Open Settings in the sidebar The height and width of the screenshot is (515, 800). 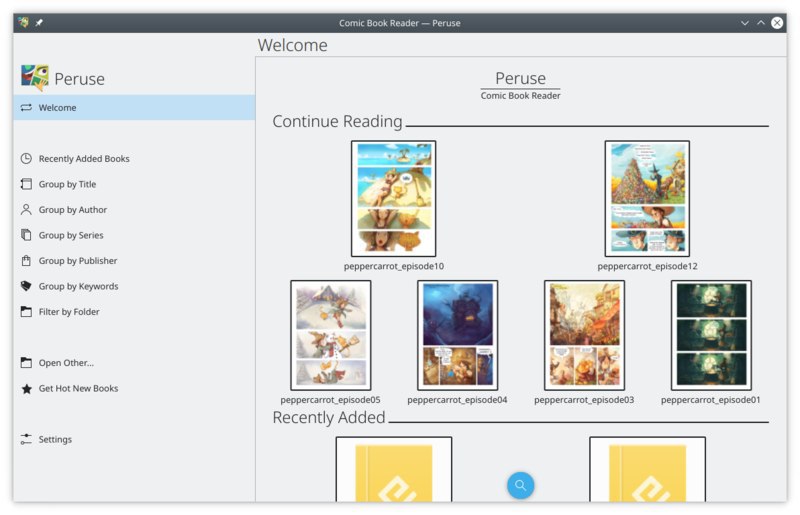(134, 439)
